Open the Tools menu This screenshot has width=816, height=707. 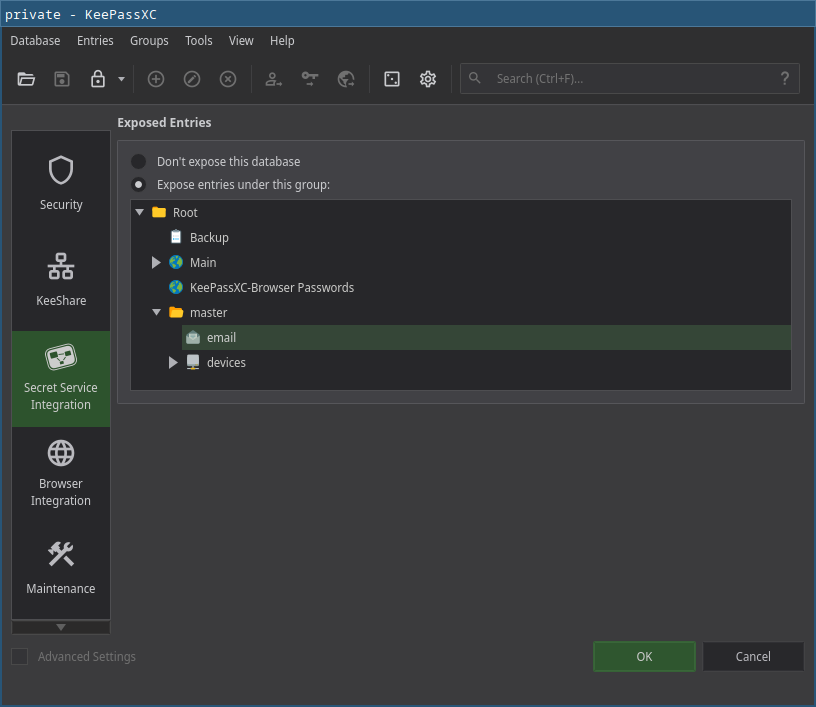199,41
